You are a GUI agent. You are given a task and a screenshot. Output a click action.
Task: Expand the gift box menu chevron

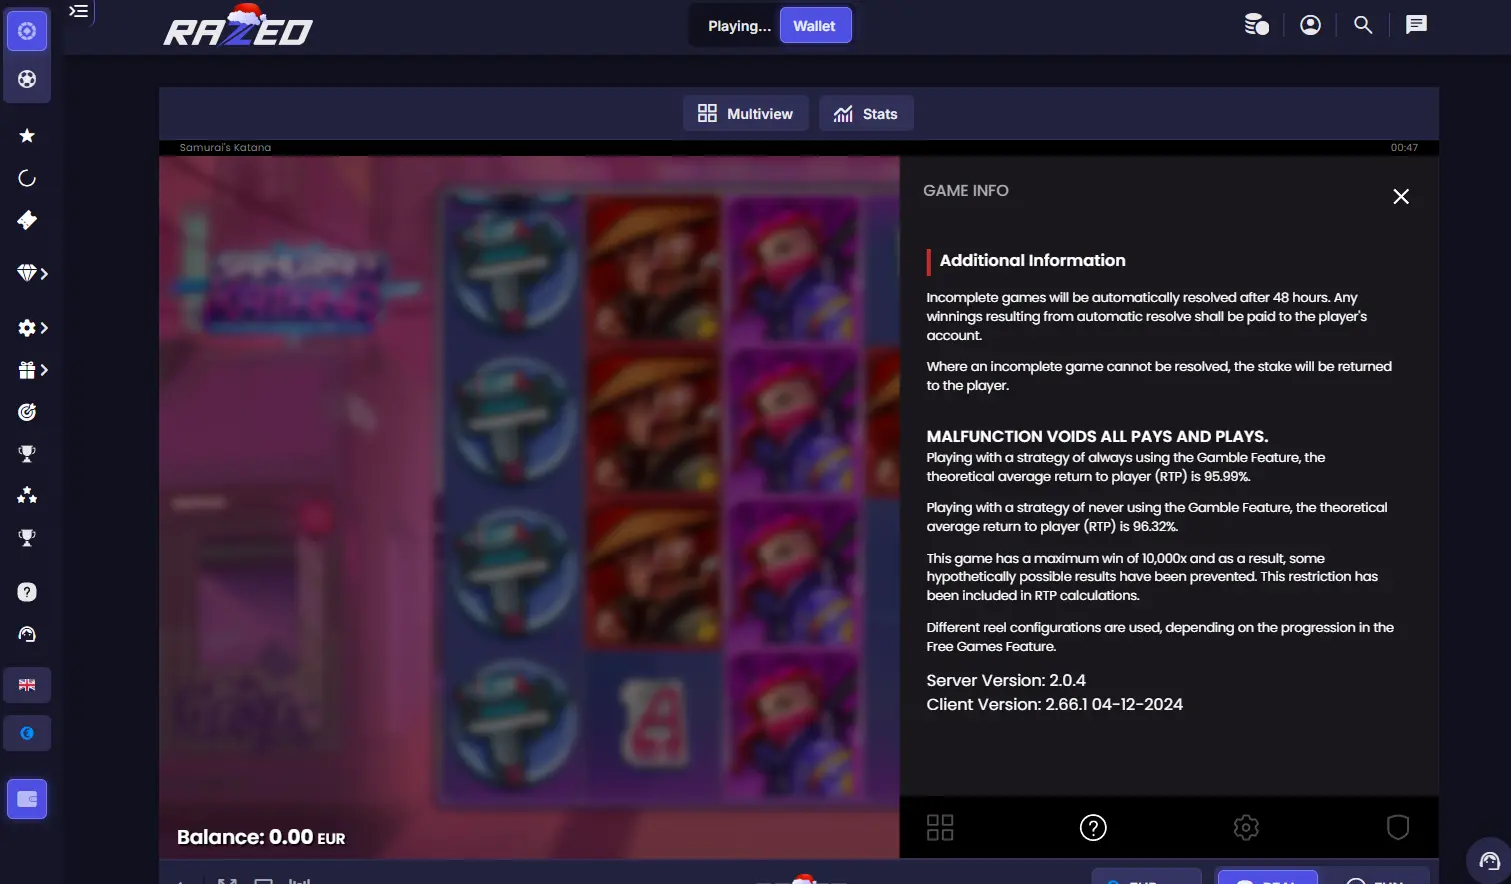pyautogui.click(x=44, y=370)
